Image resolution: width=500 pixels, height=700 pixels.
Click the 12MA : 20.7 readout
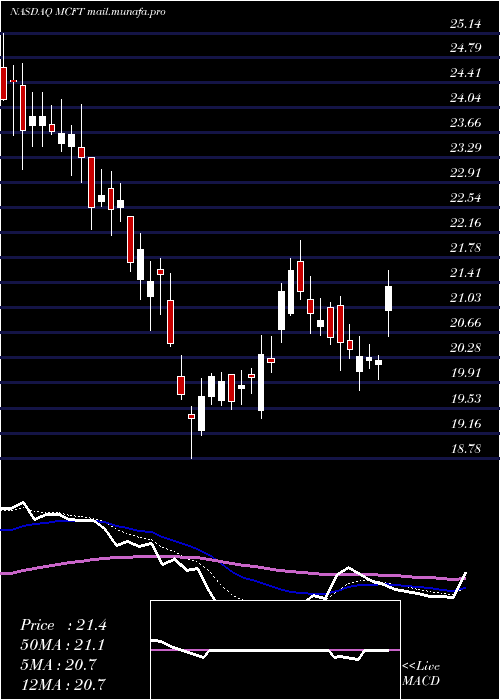tap(63, 684)
